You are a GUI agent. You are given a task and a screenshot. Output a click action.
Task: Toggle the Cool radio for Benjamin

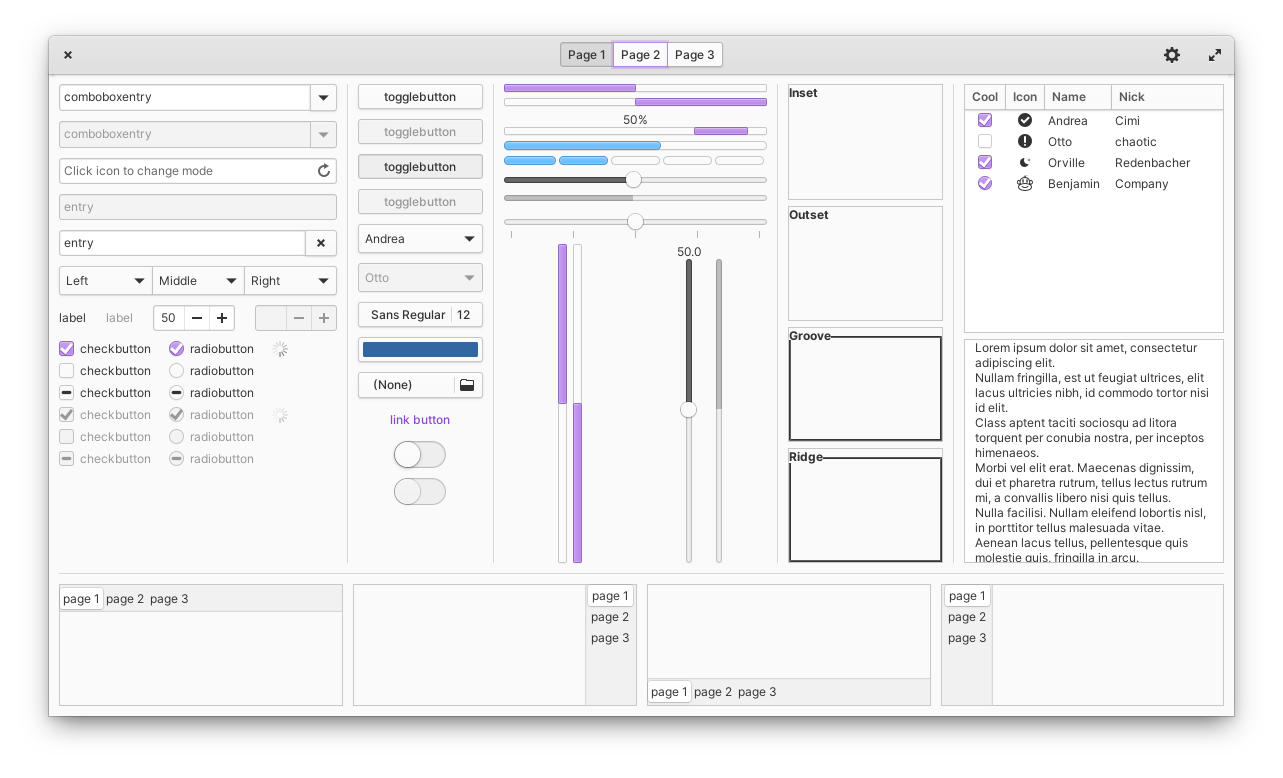point(985,183)
